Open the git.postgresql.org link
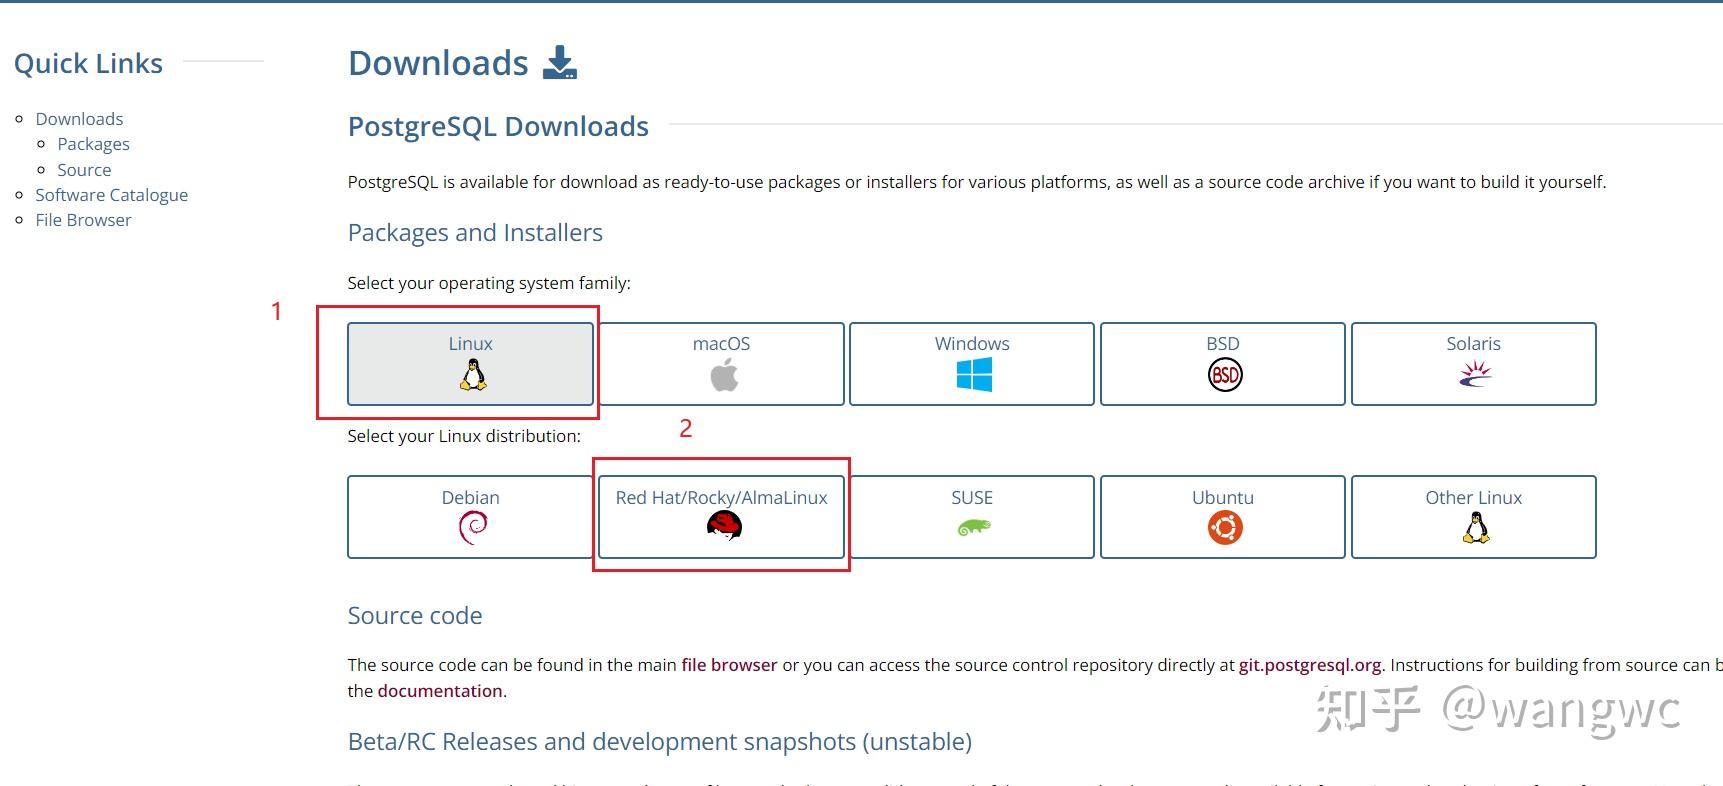The image size is (1723, 786). [1310, 665]
